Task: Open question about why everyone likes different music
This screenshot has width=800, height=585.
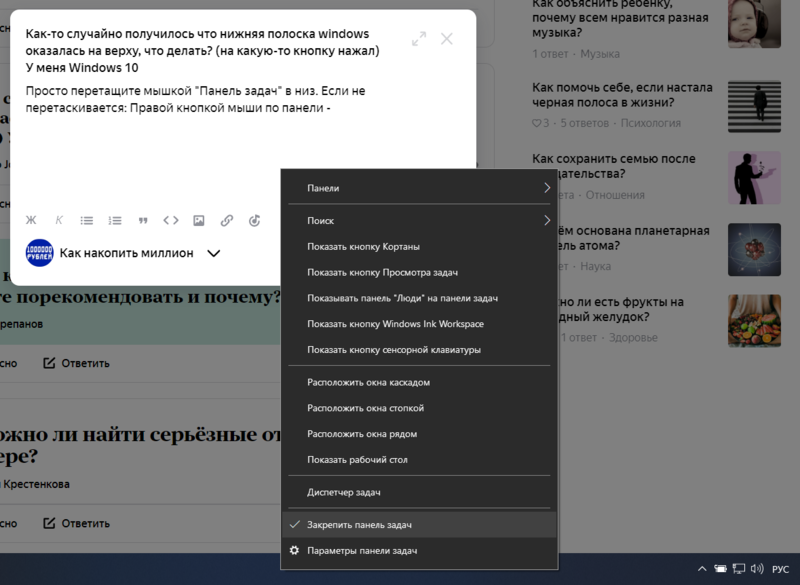Action: click(620, 18)
